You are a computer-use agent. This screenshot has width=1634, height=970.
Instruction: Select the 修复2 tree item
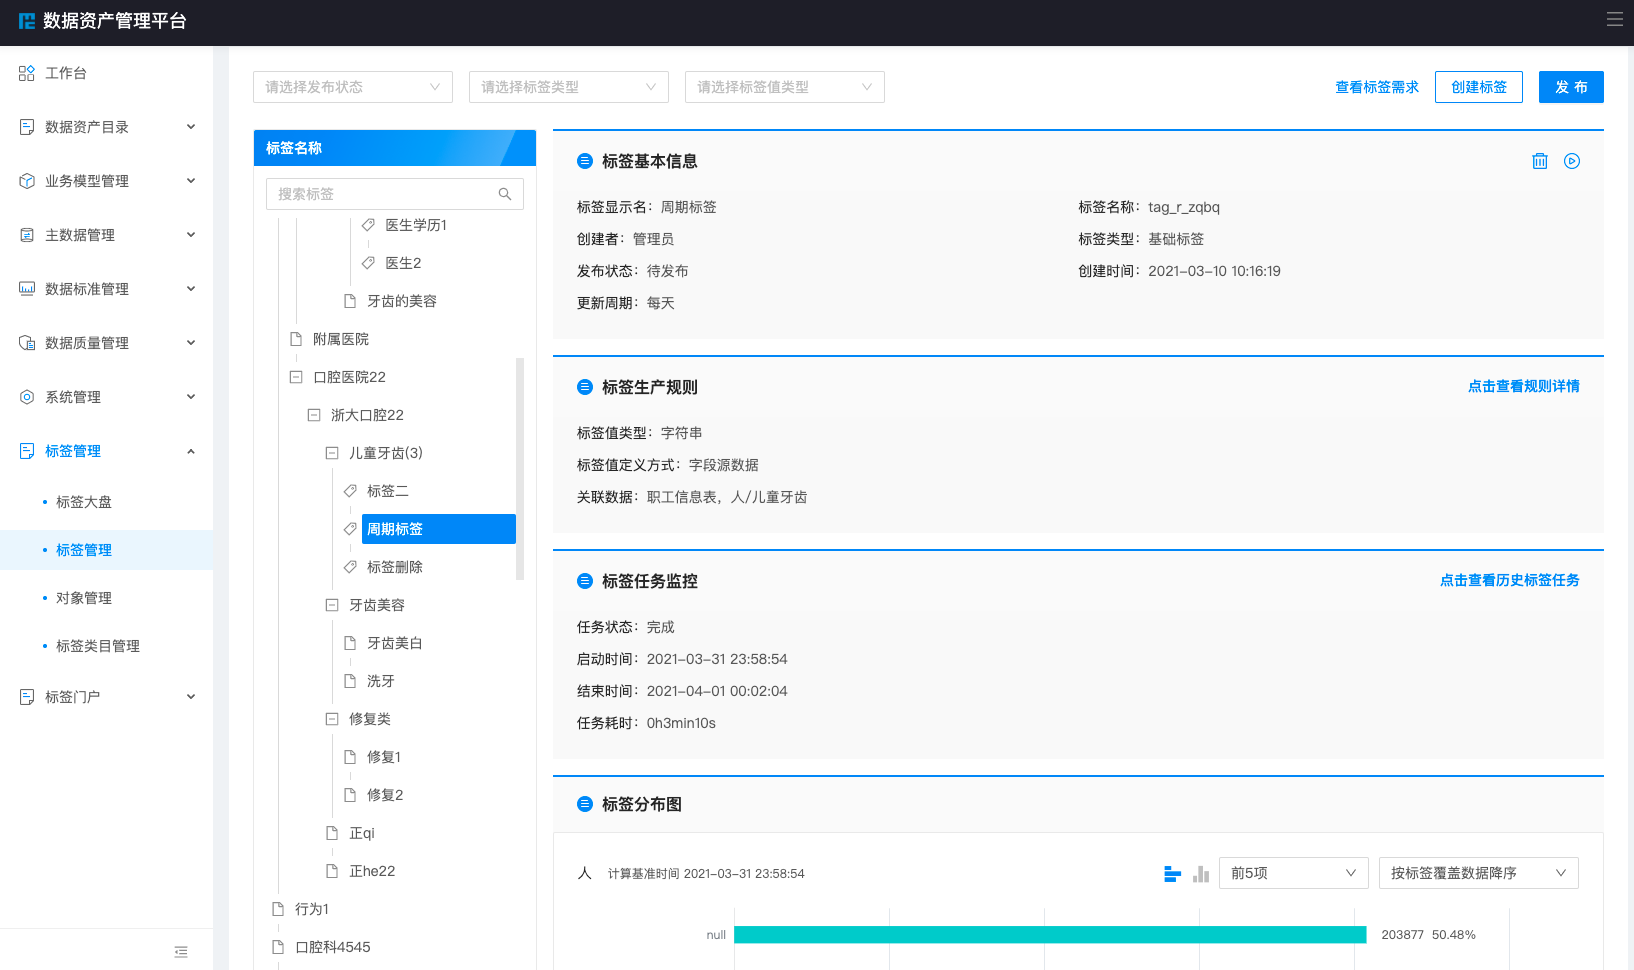[x=385, y=795]
